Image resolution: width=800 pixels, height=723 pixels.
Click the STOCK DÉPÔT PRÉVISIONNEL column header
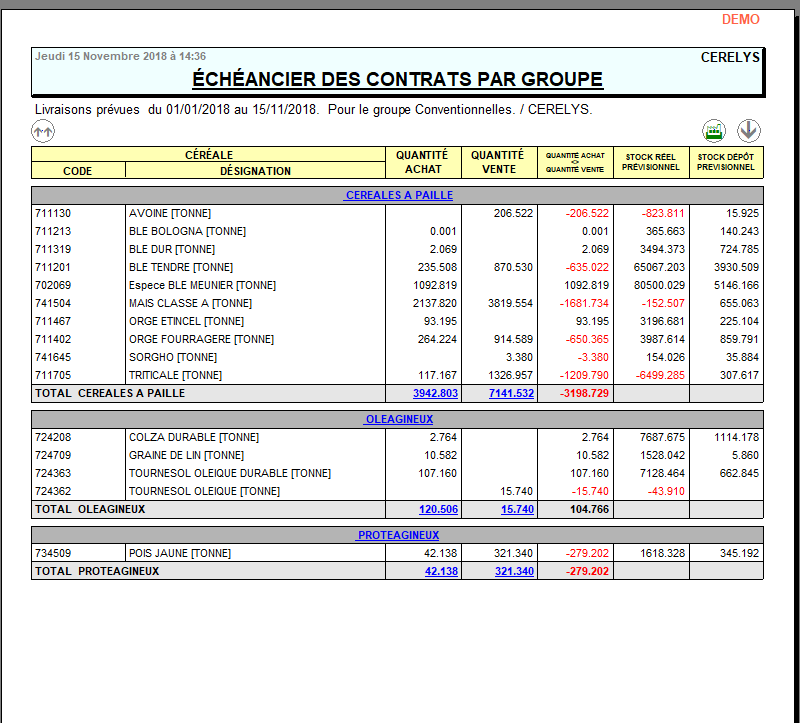[726, 162]
